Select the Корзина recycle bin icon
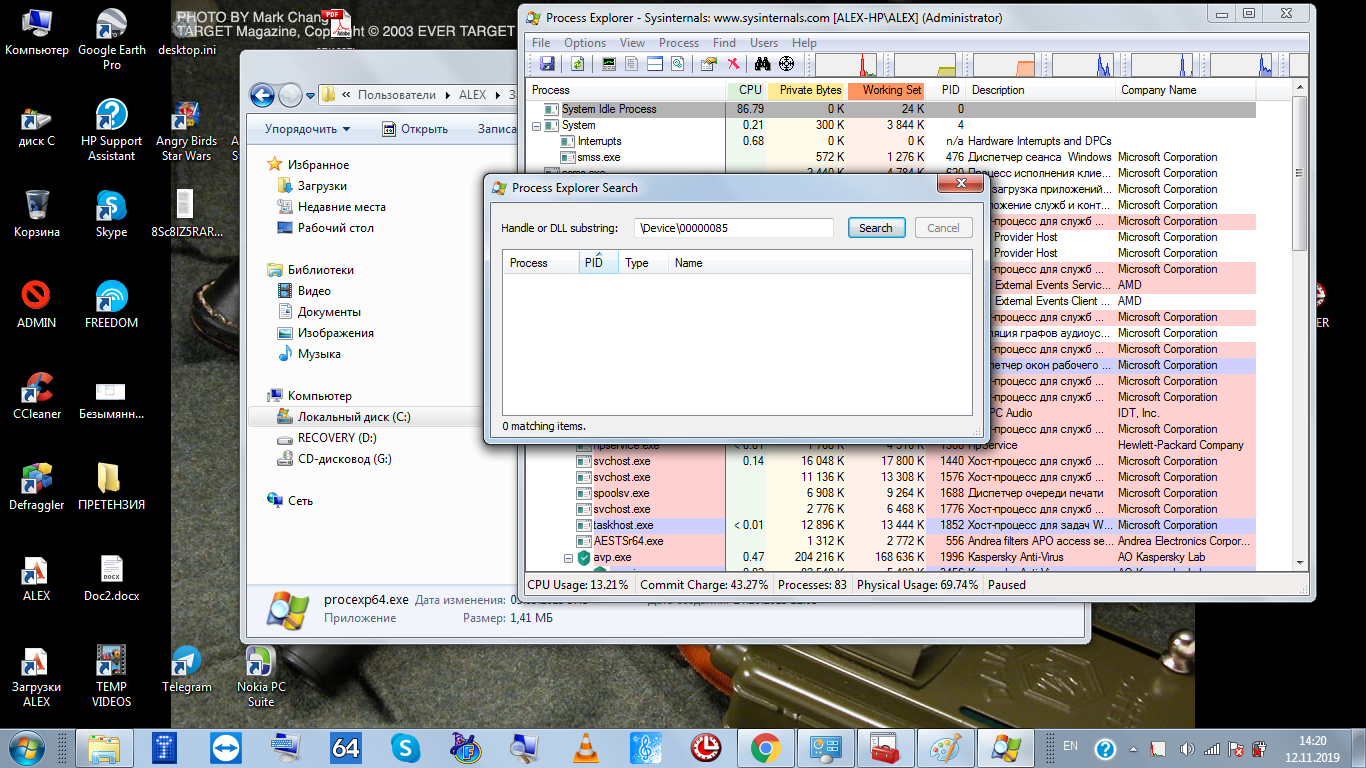 coord(37,214)
